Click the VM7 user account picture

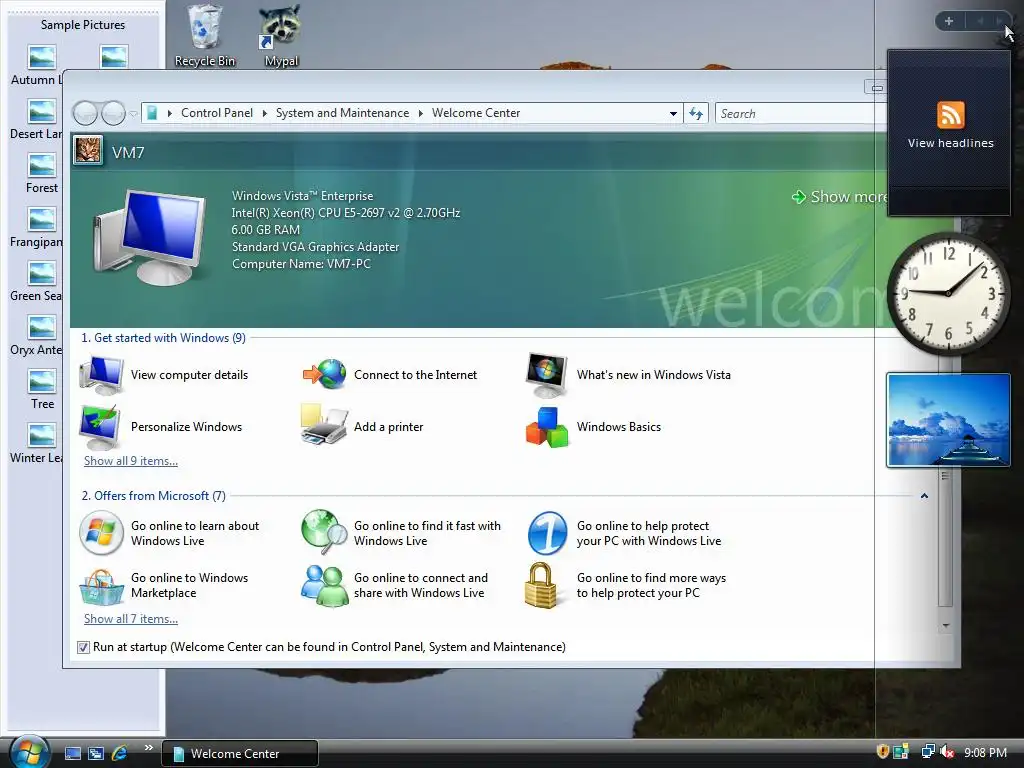(x=88, y=150)
